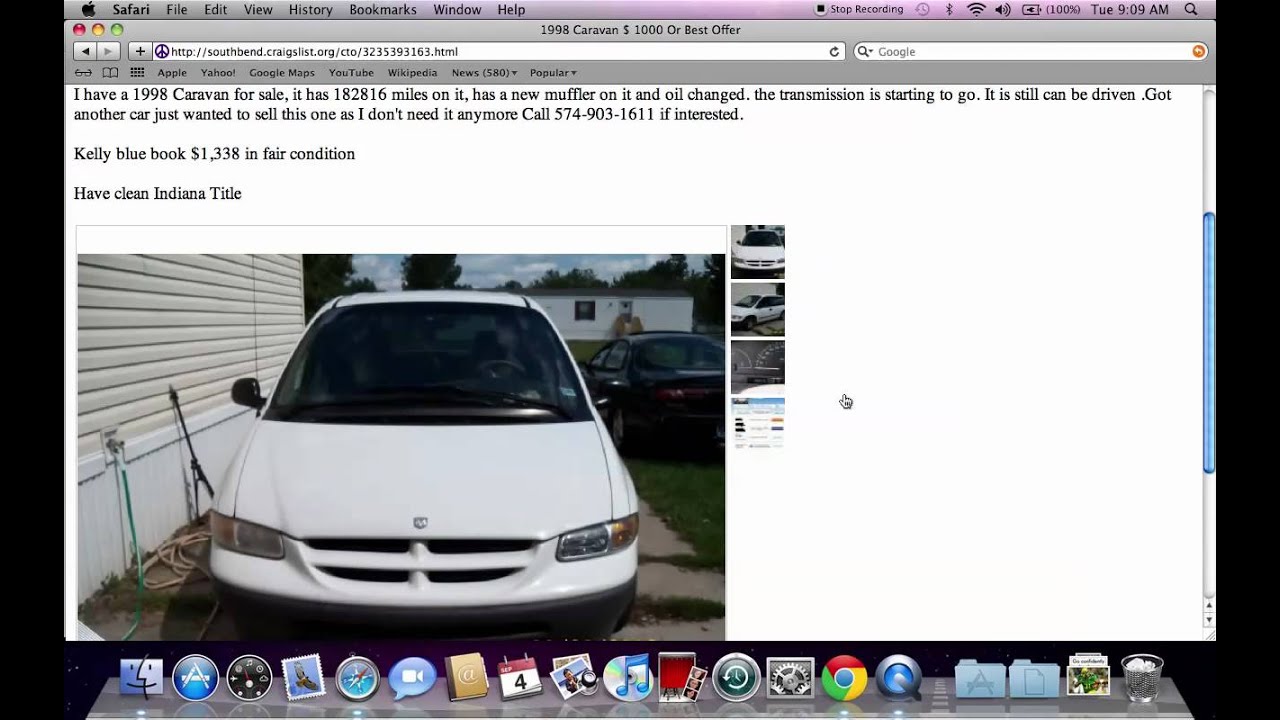1280x720 pixels.
Task: Select fourth thumbnail of blue book page
Action: tap(758, 424)
